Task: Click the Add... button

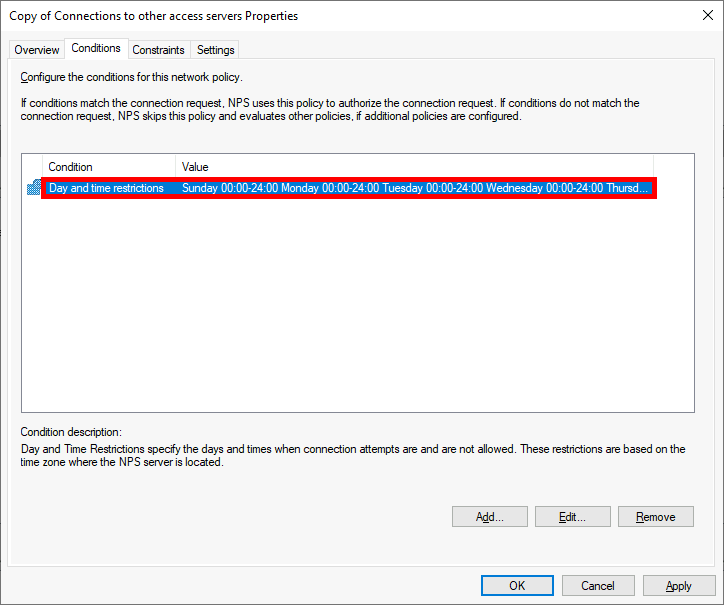Action: tap(490, 516)
